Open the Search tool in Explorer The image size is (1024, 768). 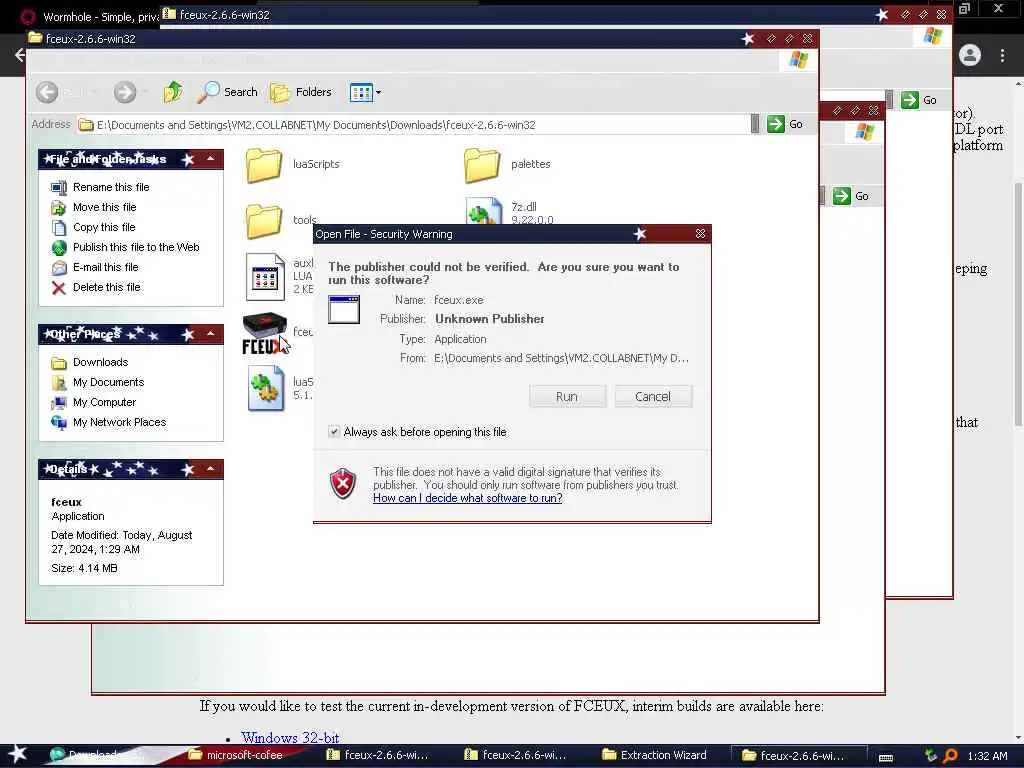[x=227, y=92]
